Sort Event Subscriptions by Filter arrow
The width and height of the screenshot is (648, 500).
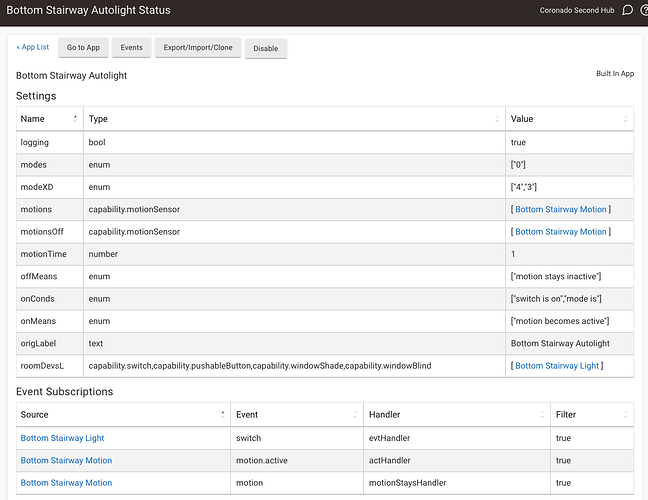coord(627,414)
